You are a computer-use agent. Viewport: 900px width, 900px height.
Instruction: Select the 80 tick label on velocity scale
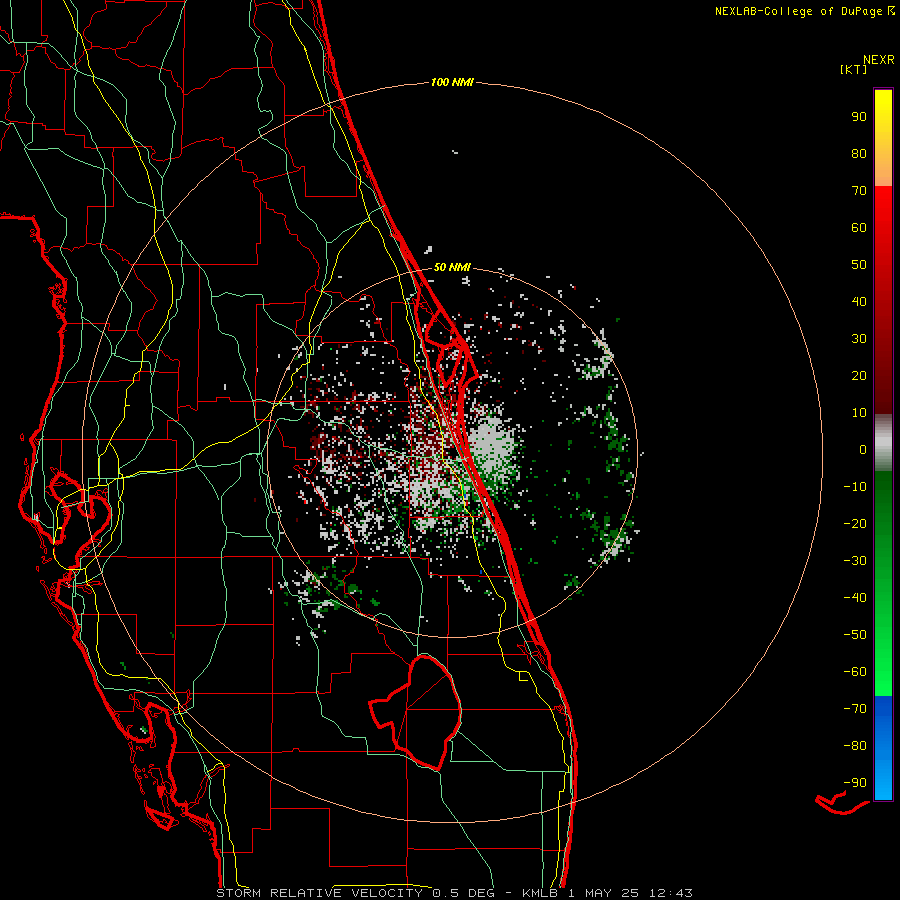(859, 153)
